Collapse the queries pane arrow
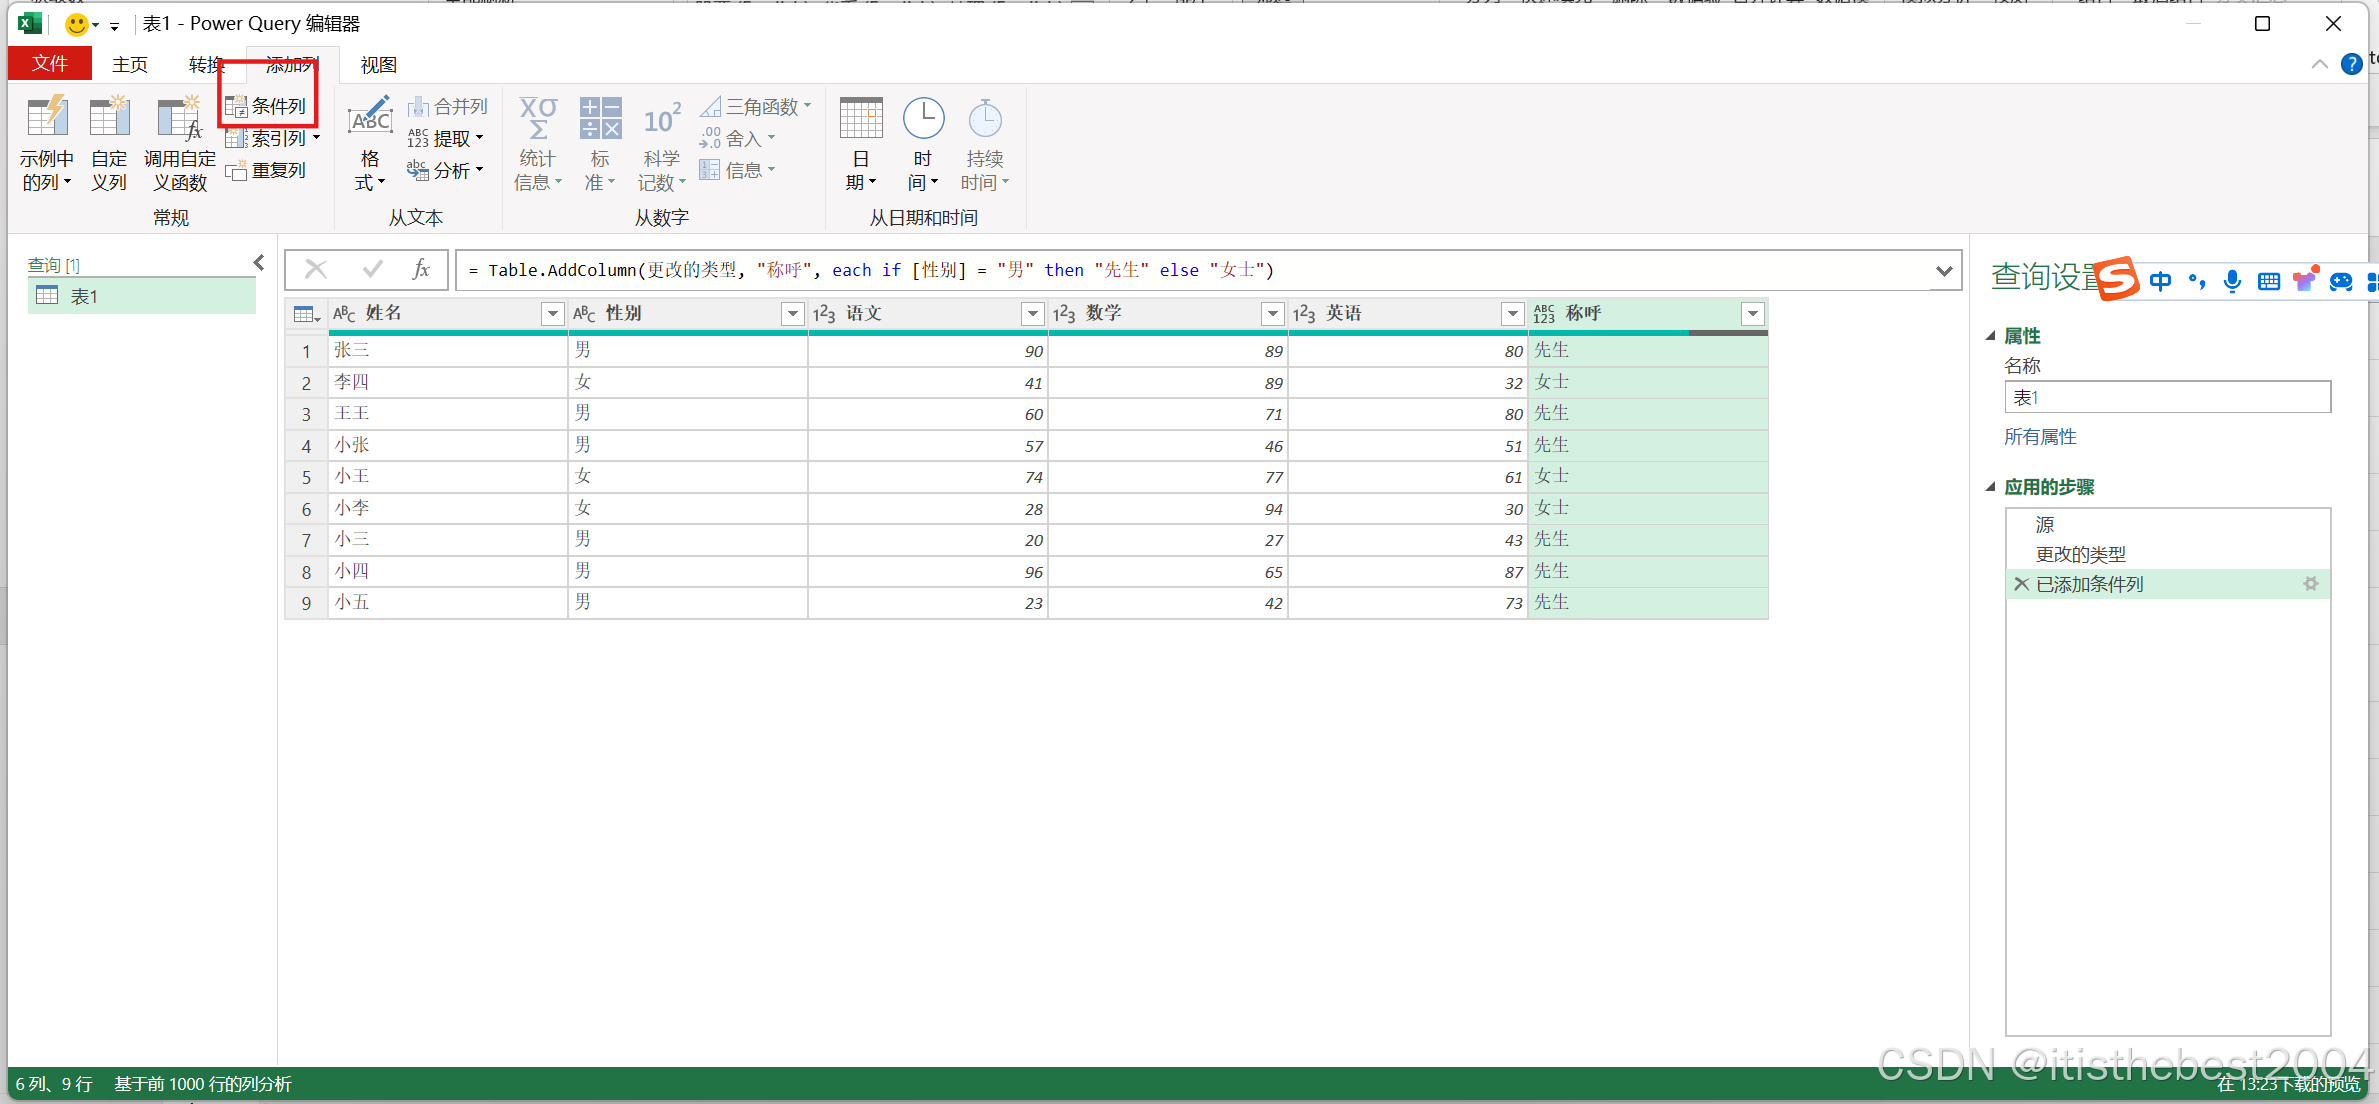 (258, 263)
